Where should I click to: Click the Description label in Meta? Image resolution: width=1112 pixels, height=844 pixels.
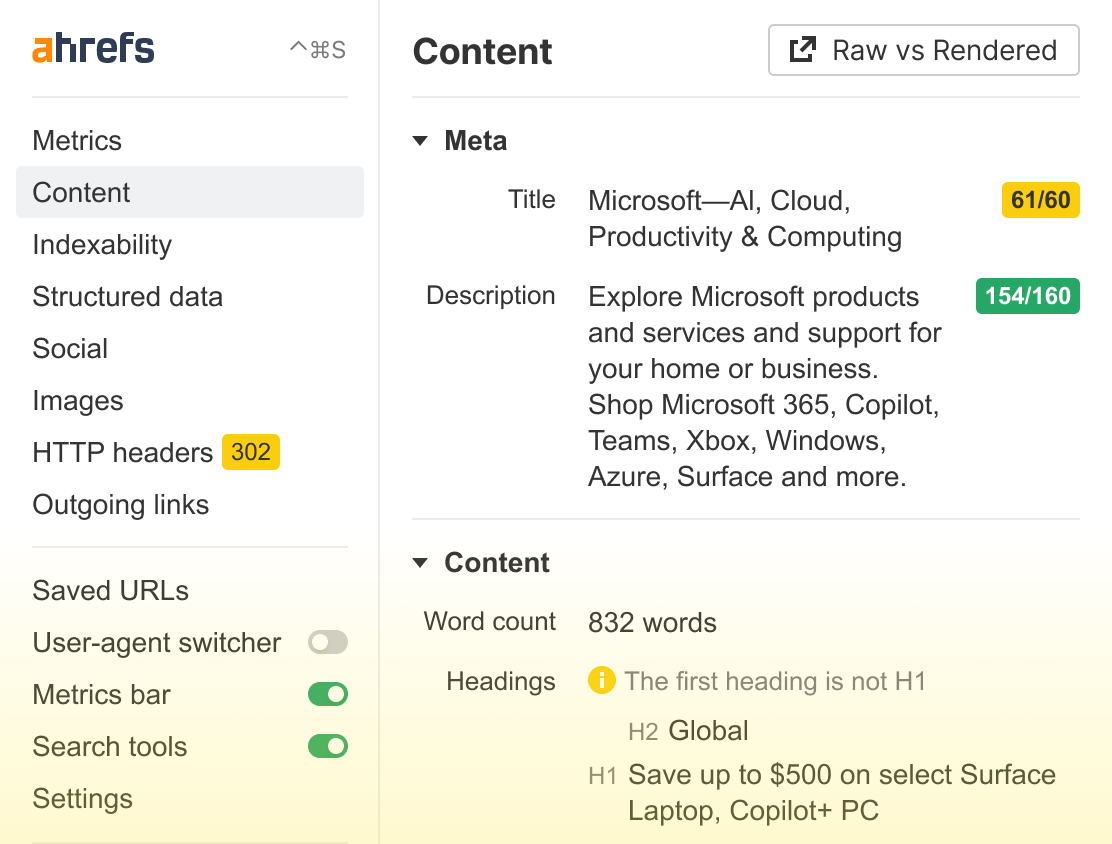(491, 296)
